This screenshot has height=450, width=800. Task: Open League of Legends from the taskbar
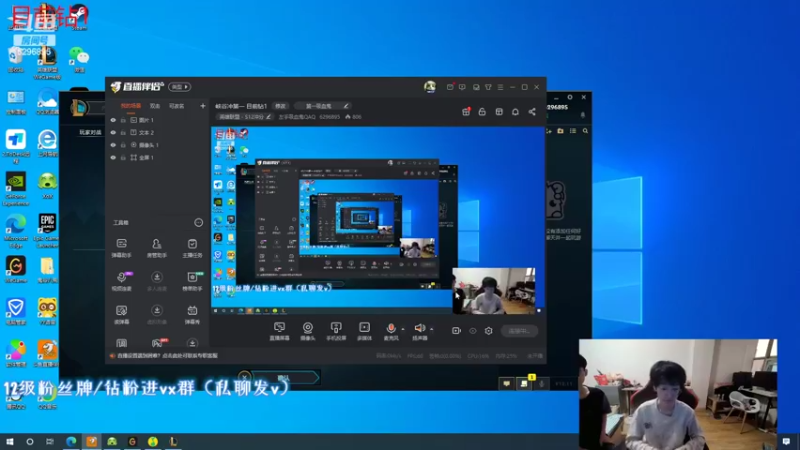click(x=173, y=441)
